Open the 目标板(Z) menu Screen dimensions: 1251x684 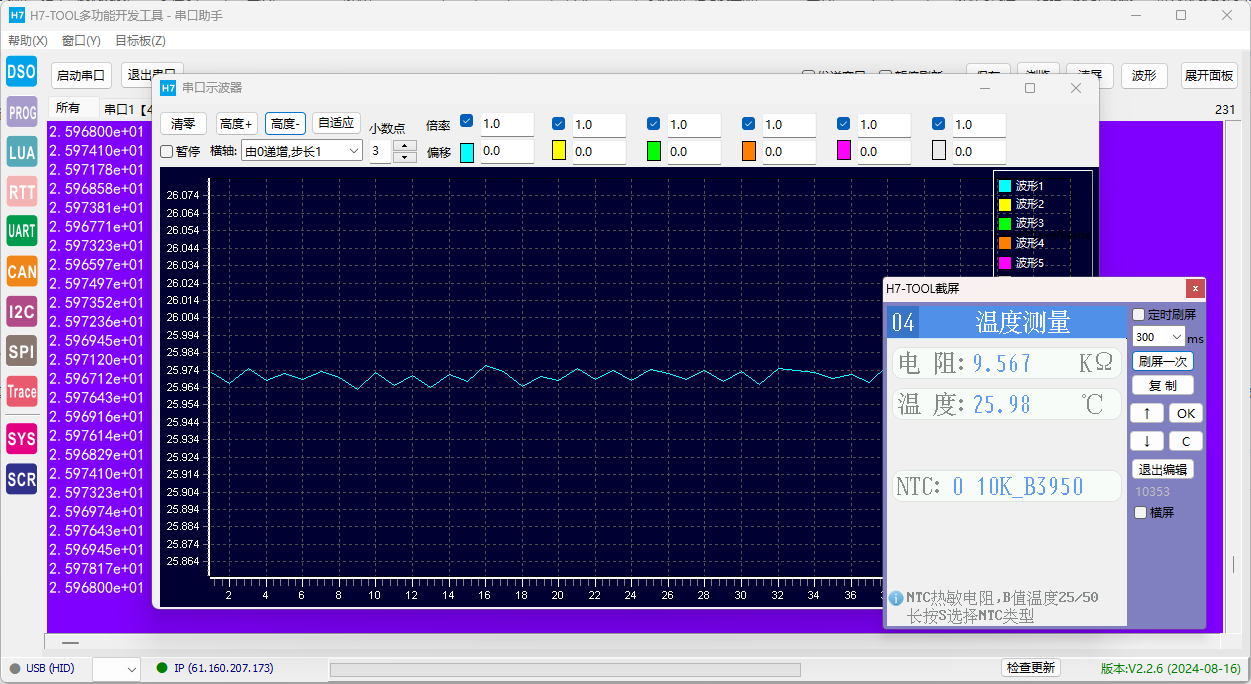click(140, 41)
